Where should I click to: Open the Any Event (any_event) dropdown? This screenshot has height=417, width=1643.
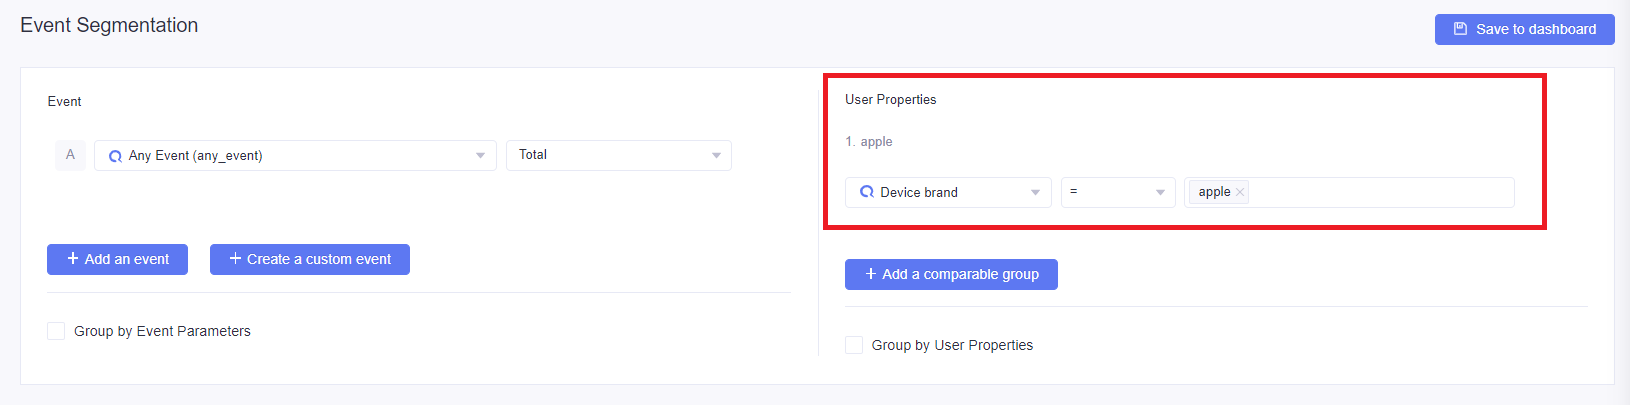[x=295, y=156]
